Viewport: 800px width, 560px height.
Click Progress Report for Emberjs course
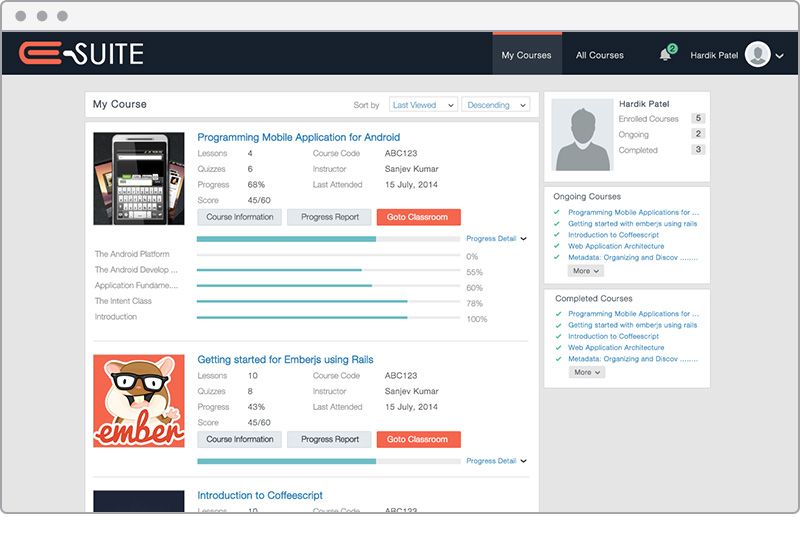pyautogui.click(x=330, y=439)
